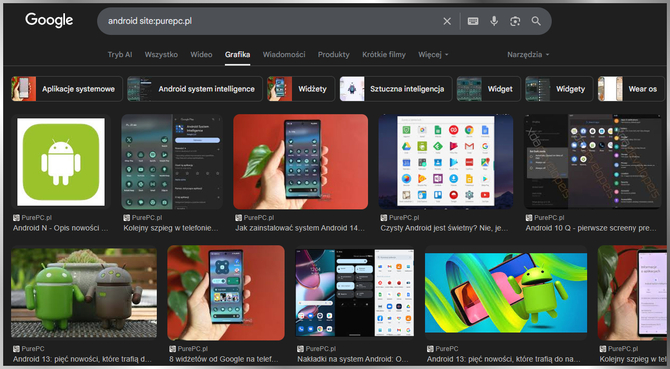The image size is (670, 369).
Task: Open the colorful-ribbon Android 13 thumbnail
Action: [506, 293]
